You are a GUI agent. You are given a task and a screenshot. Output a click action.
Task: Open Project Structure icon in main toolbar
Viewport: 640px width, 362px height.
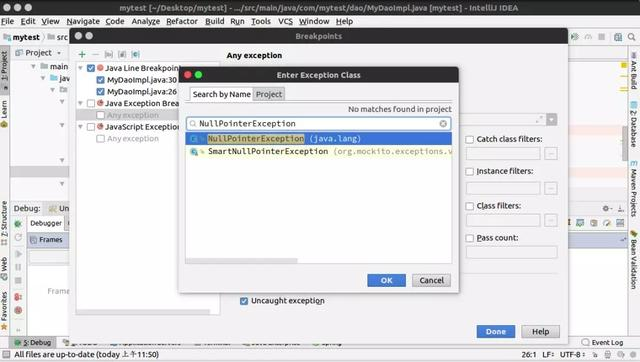click(618, 37)
